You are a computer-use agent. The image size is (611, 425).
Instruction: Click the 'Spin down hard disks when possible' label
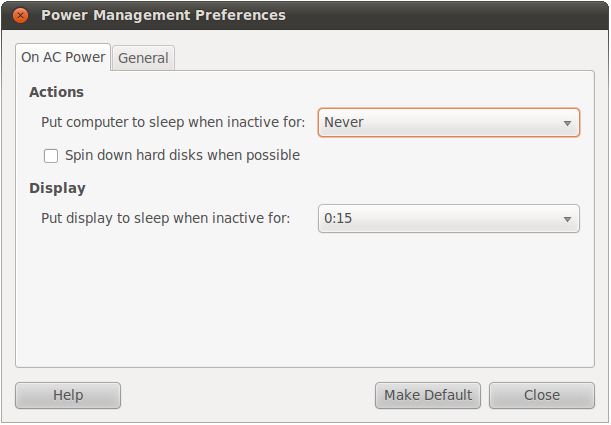[182, 156]
